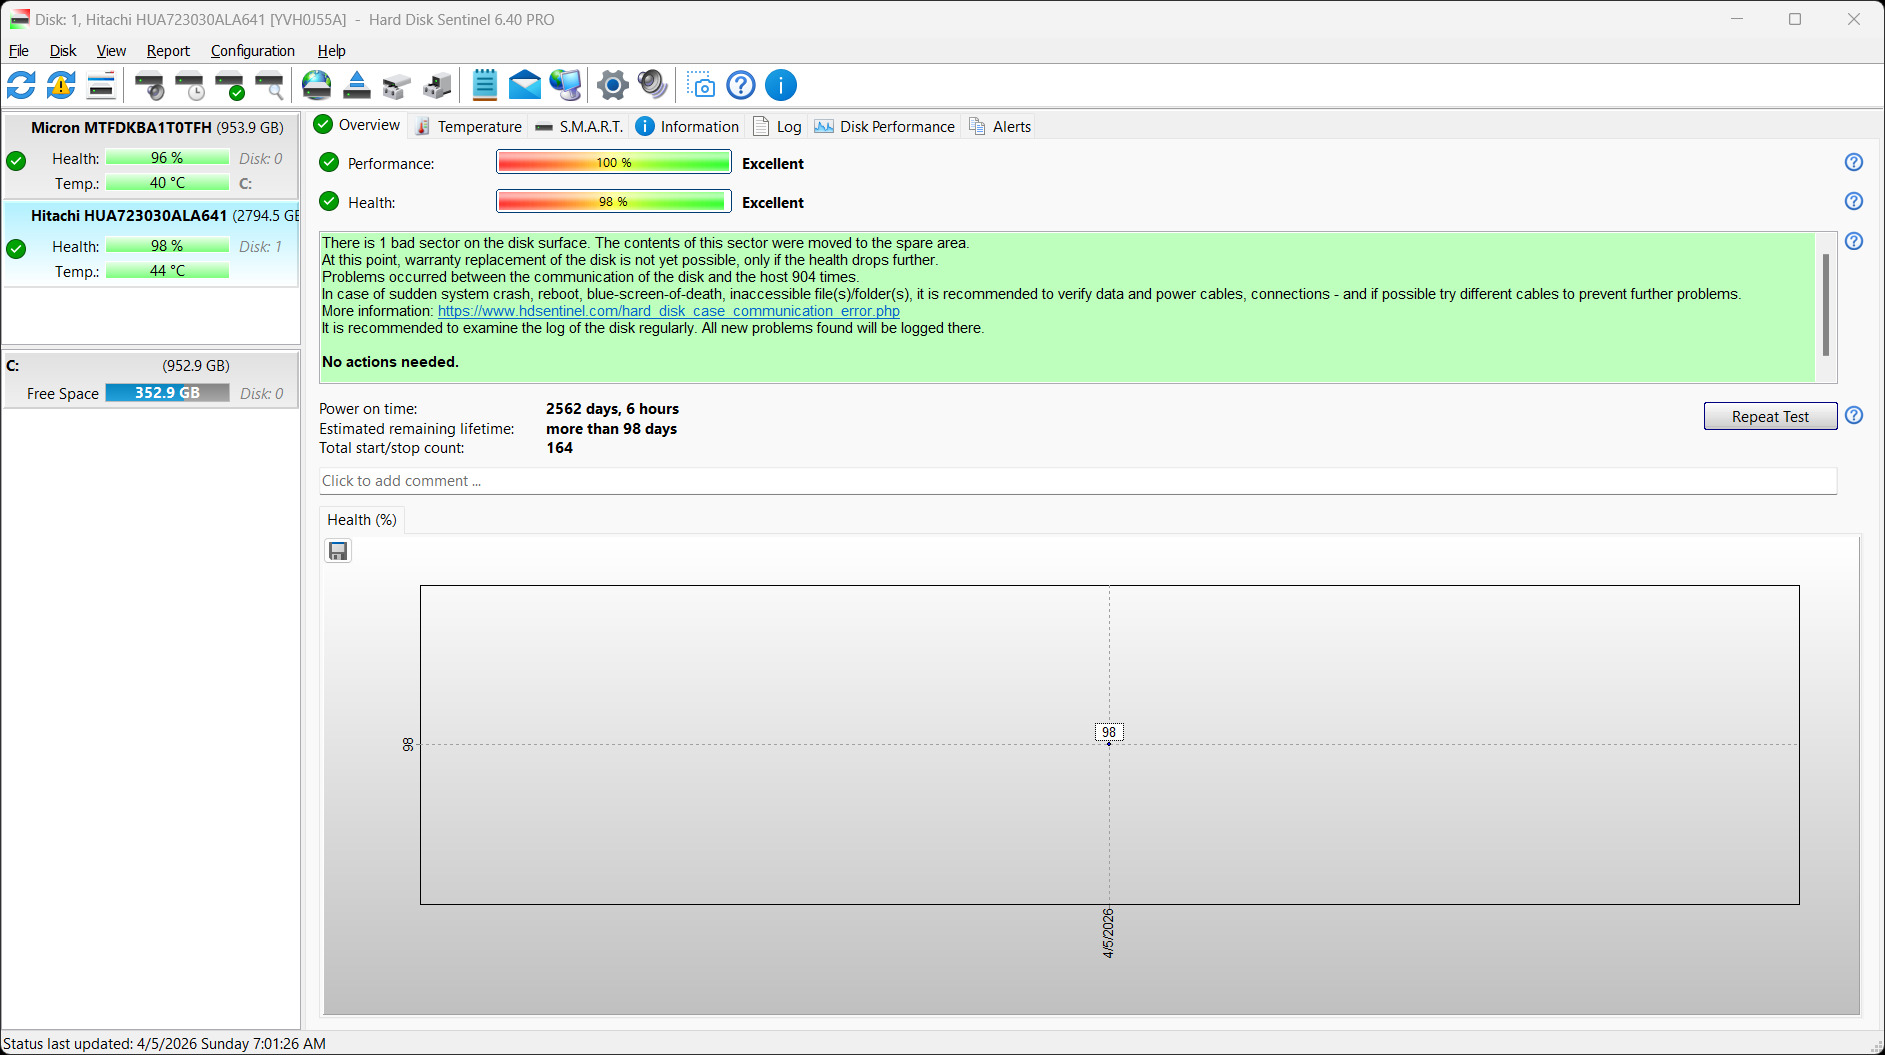Click the Repeat Test button
Viewport: 1885px width, 1055px height.
click(1770, 417)
